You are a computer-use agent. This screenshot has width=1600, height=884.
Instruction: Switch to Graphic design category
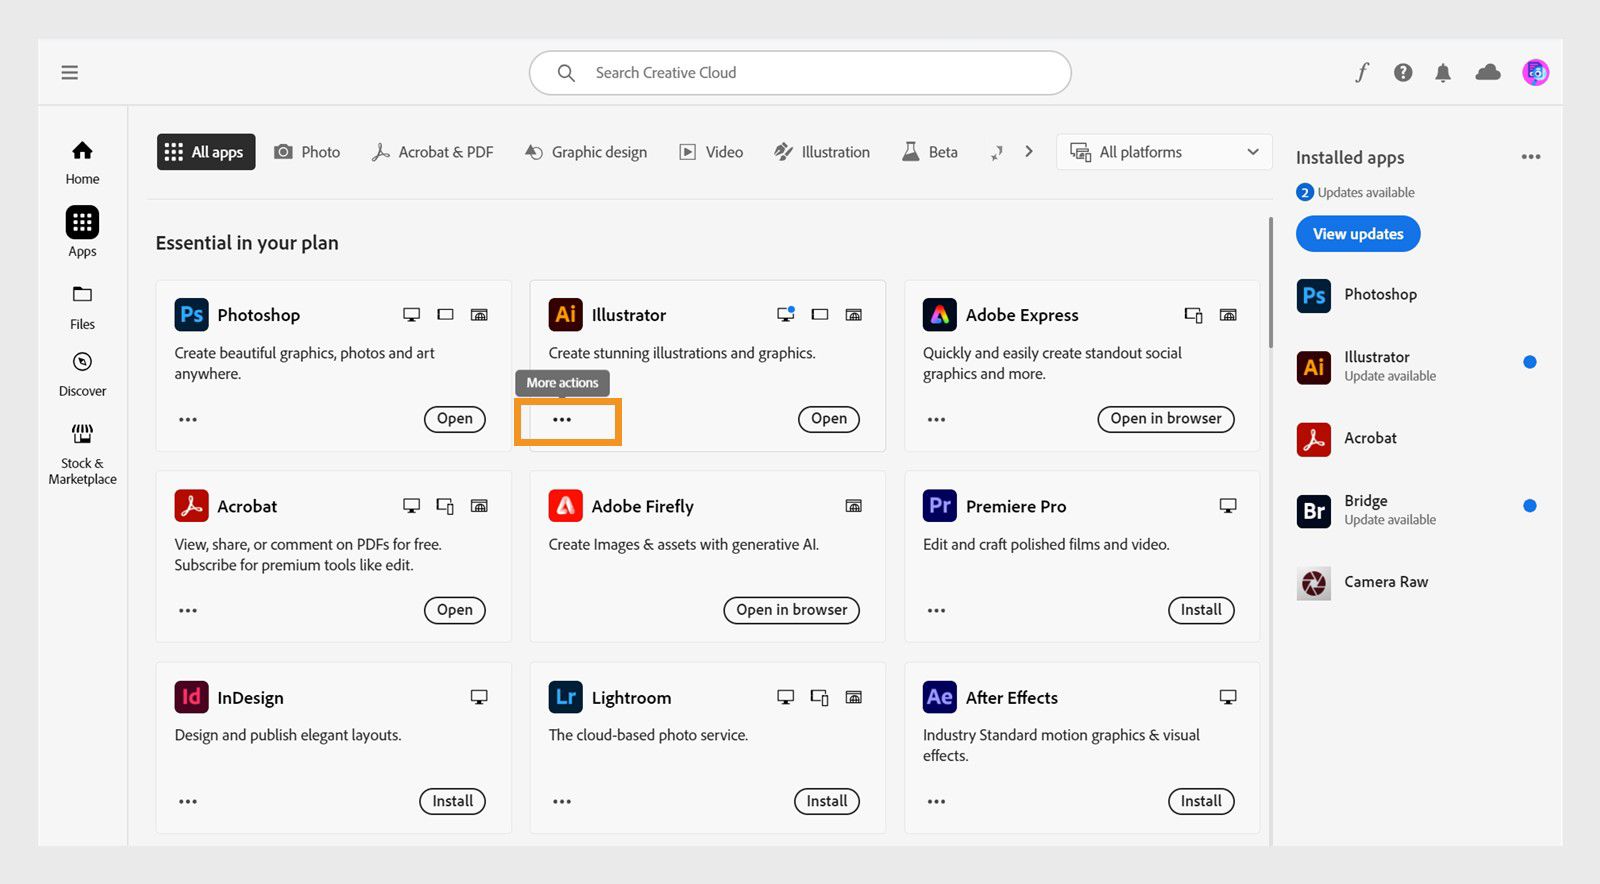coord(586,152)
